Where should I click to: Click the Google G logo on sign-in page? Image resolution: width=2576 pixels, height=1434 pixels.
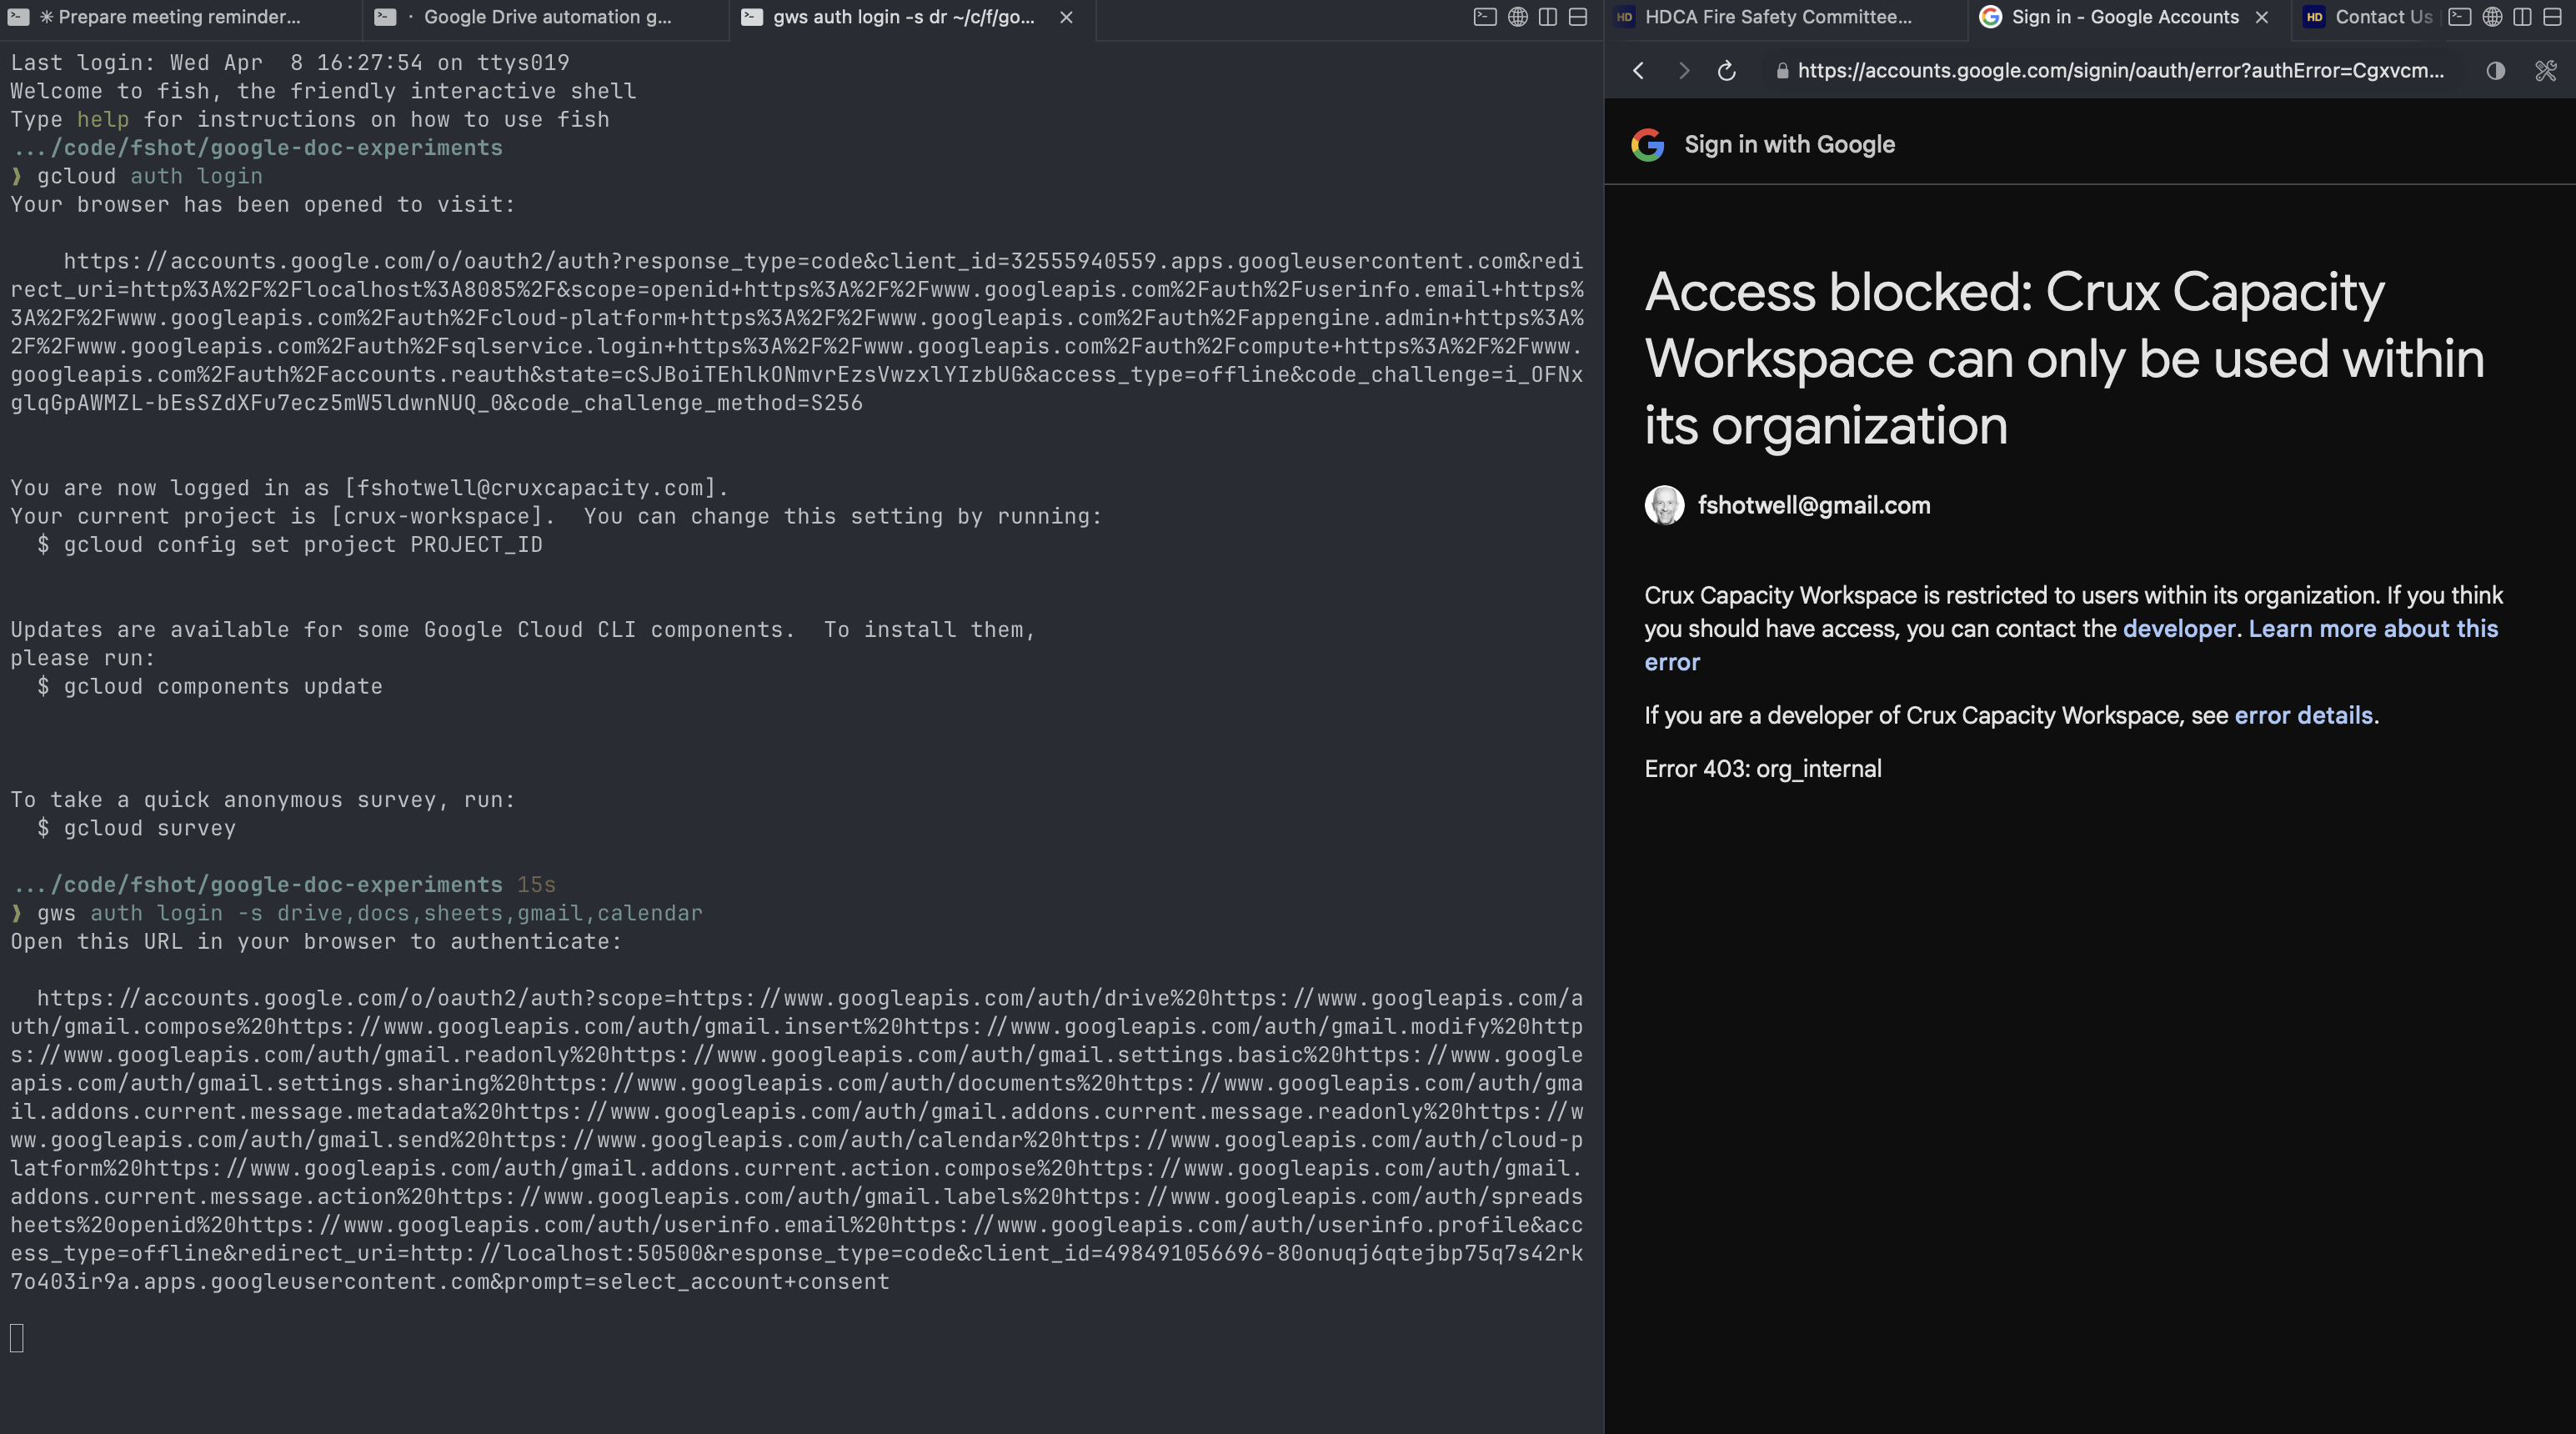1649,143
